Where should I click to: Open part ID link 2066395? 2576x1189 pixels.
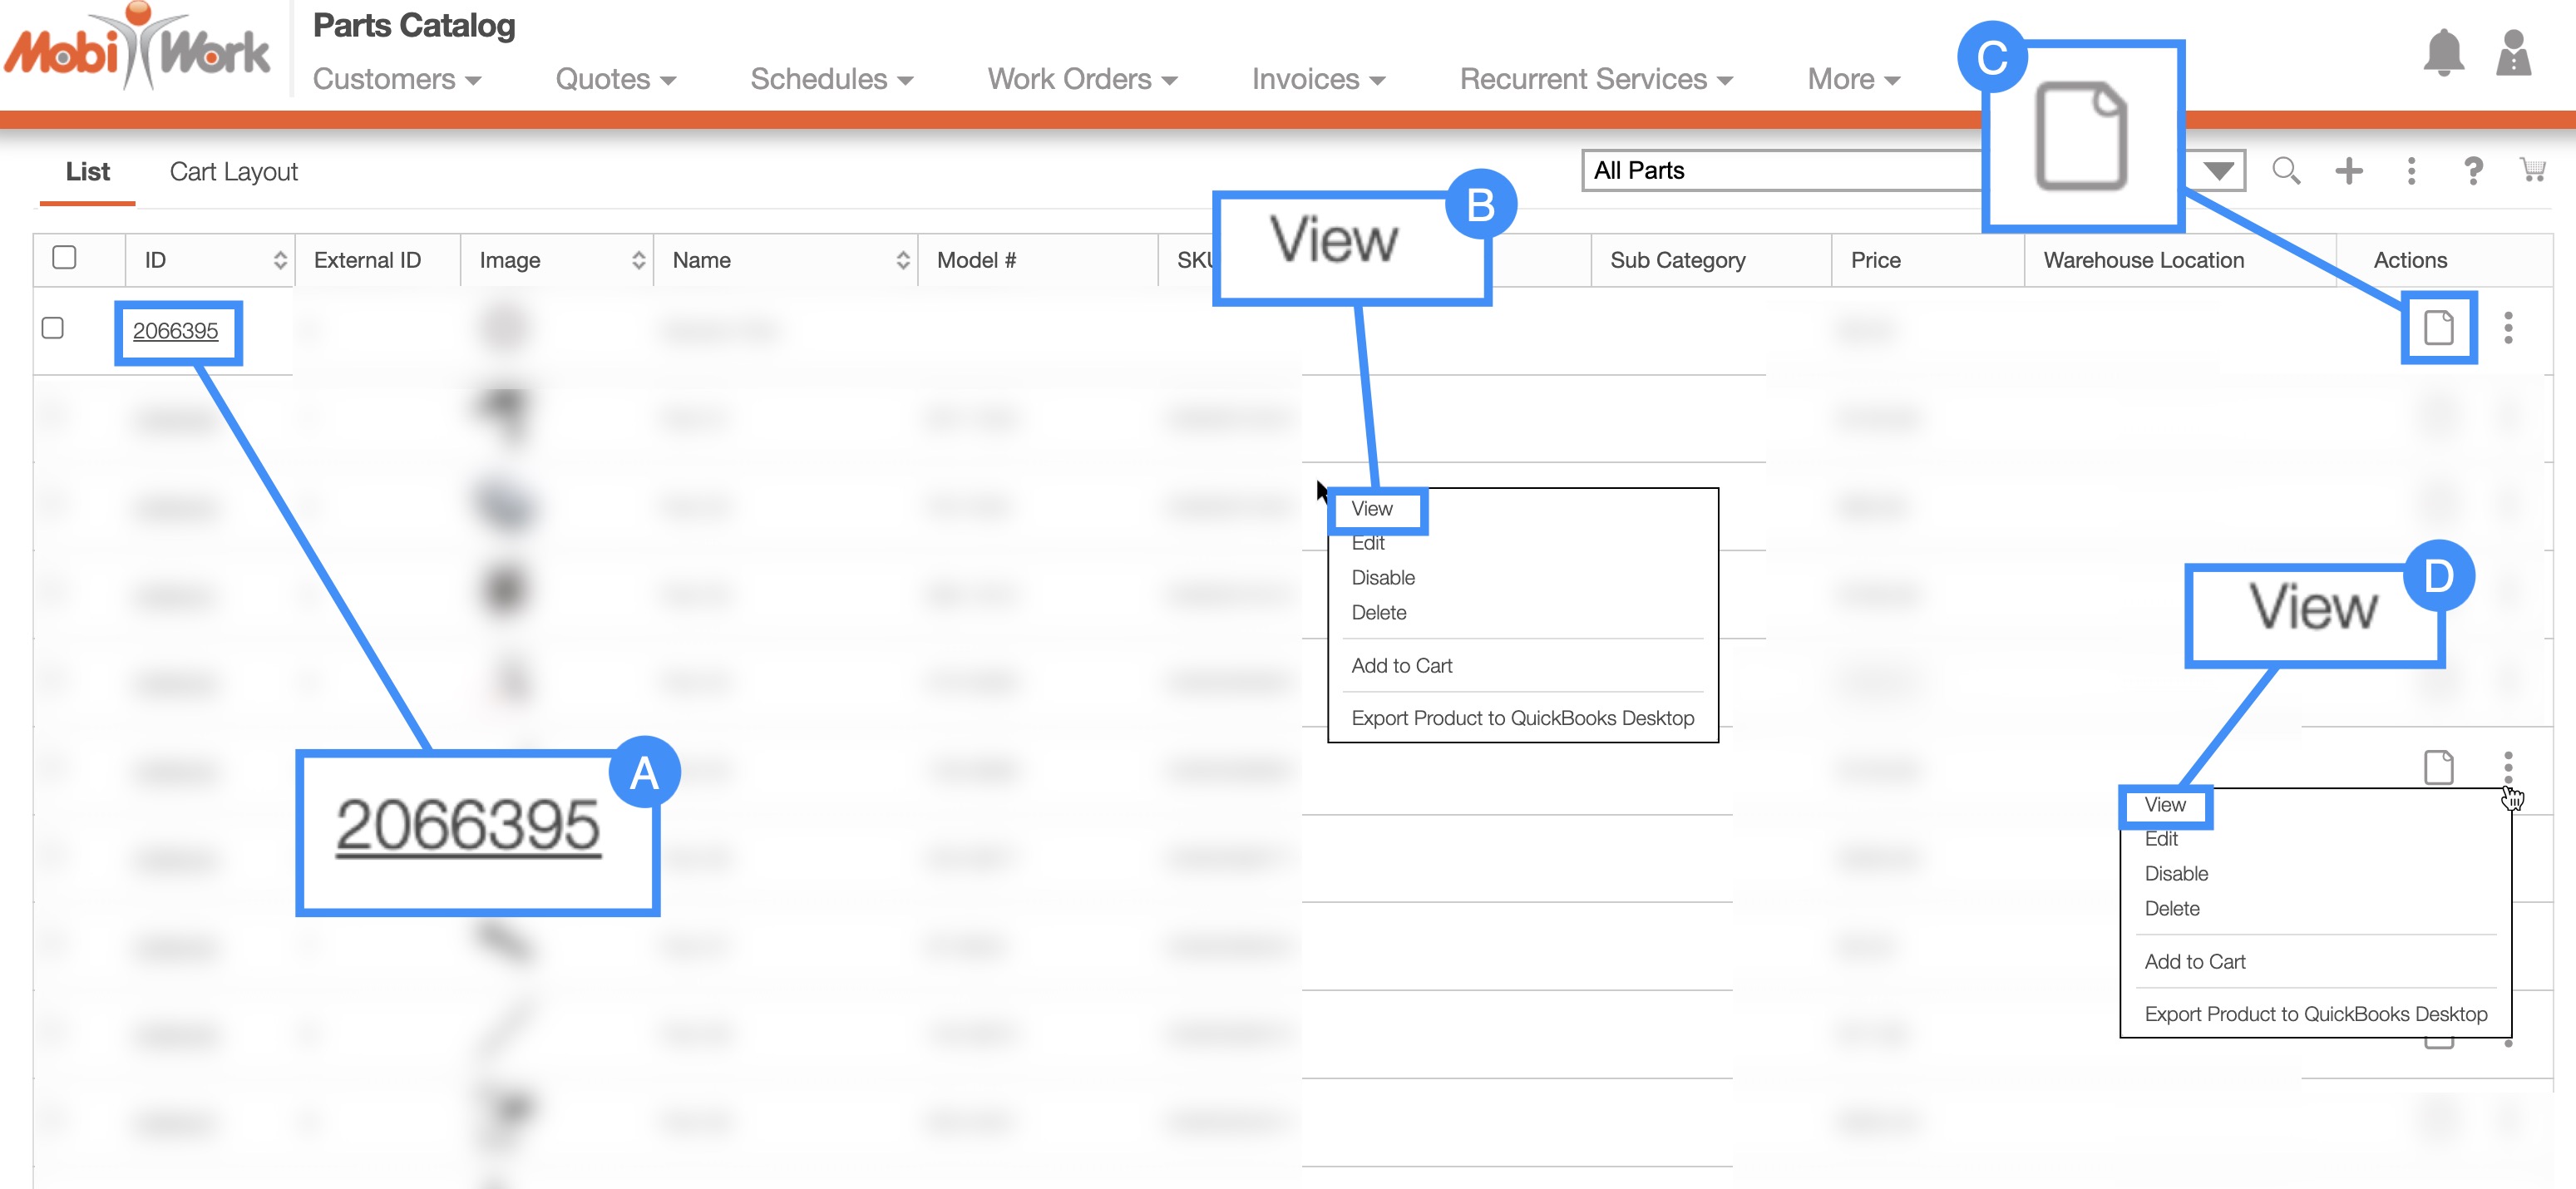(x=175, y=331)
